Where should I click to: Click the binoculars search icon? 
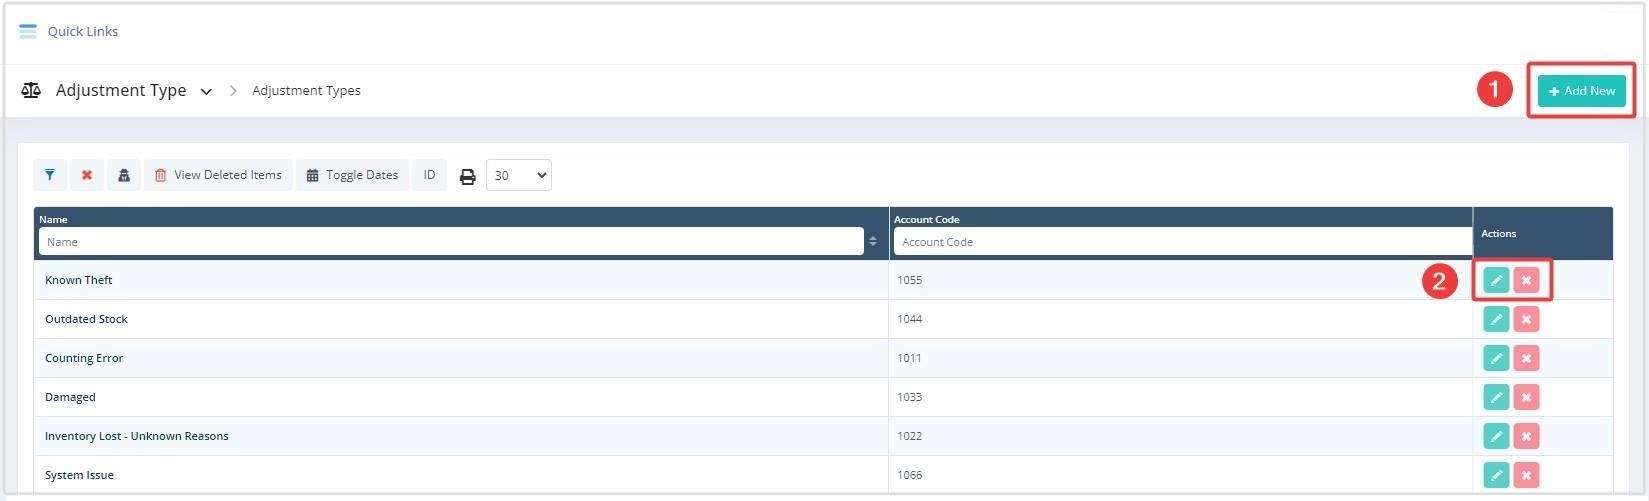click(x=124, y=175)
